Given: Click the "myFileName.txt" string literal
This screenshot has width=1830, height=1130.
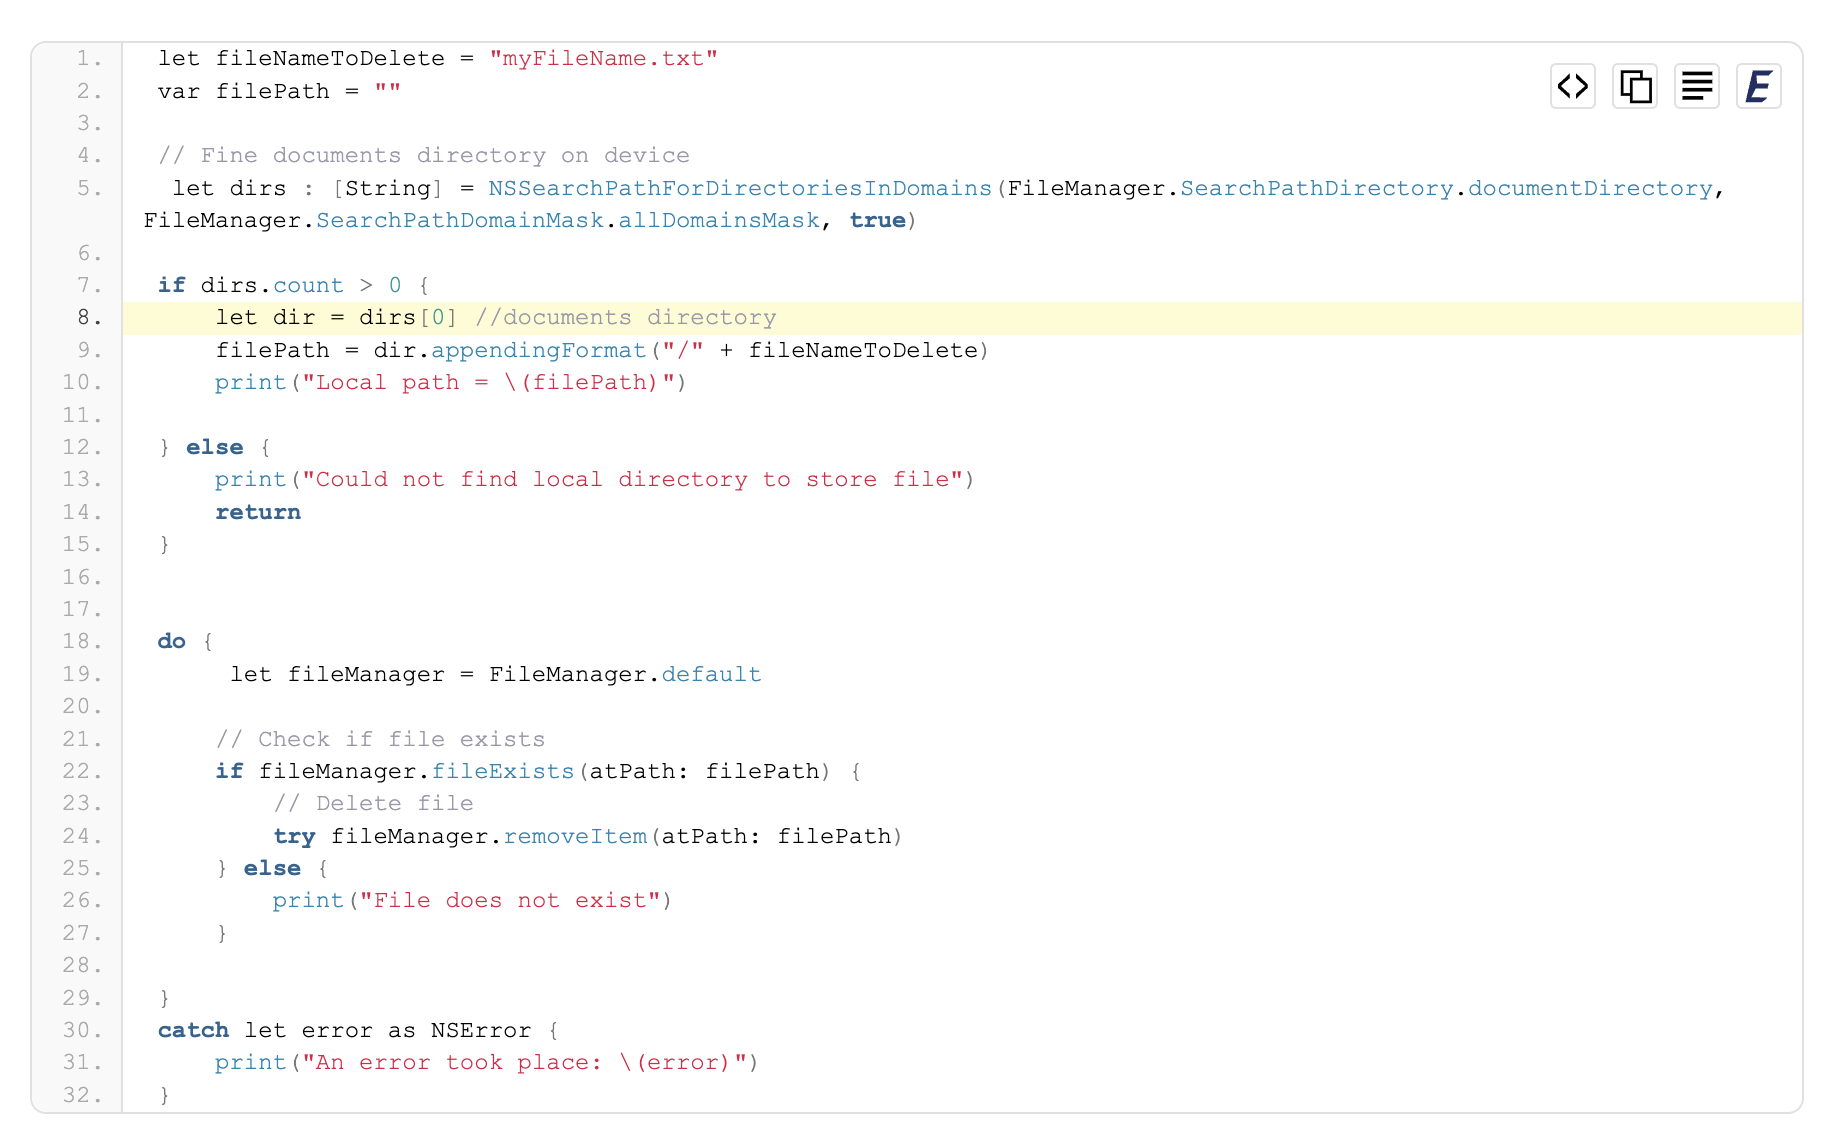Looking at the screenshot, I should click(603, 59).
